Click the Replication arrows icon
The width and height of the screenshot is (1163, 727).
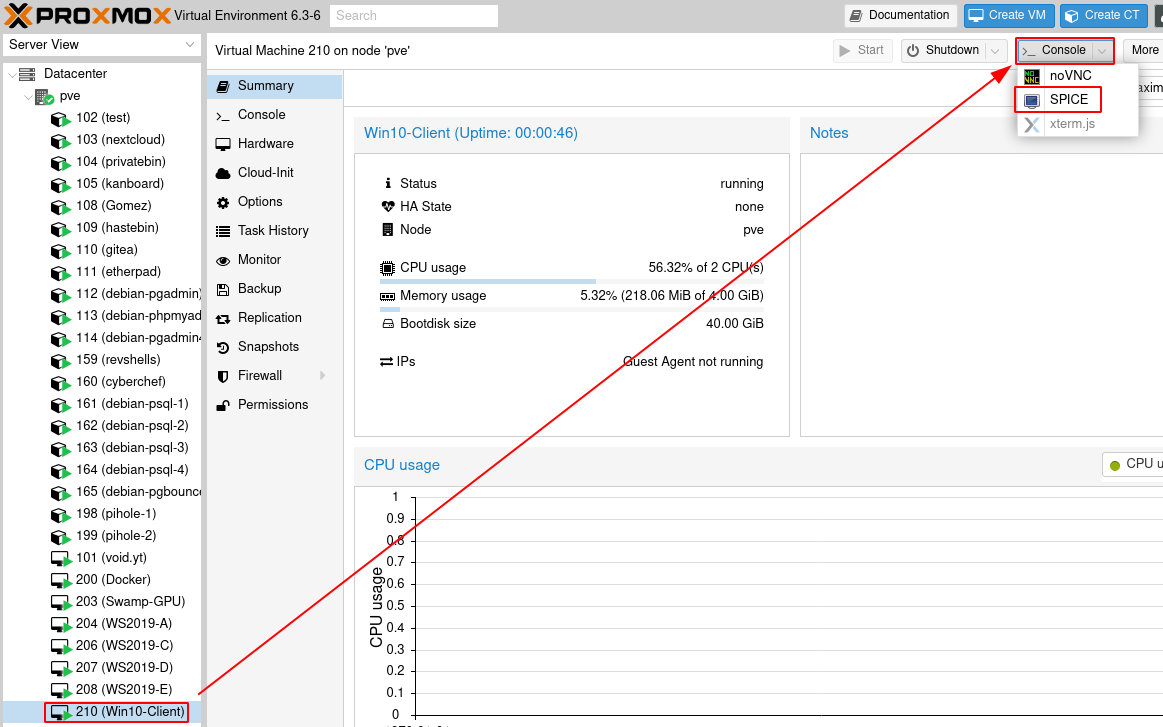coord(223,319)
